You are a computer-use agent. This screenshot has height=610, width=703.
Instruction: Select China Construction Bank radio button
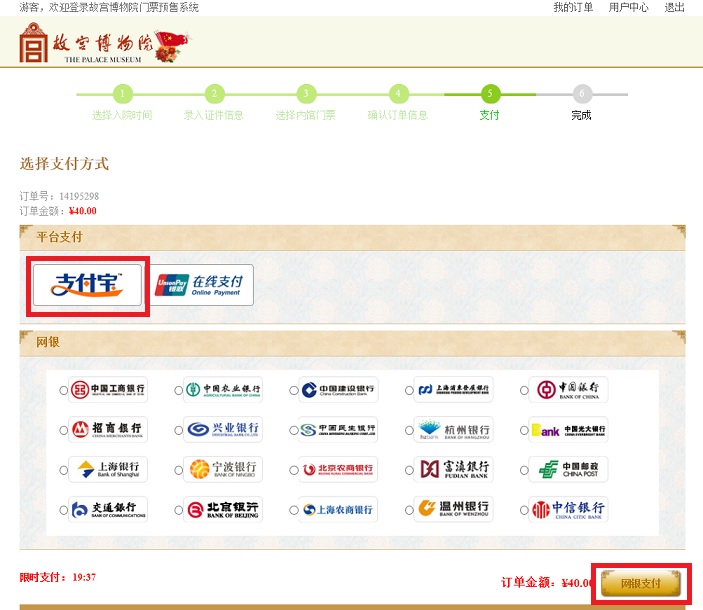pyautogui.click(x=294, y=390)
